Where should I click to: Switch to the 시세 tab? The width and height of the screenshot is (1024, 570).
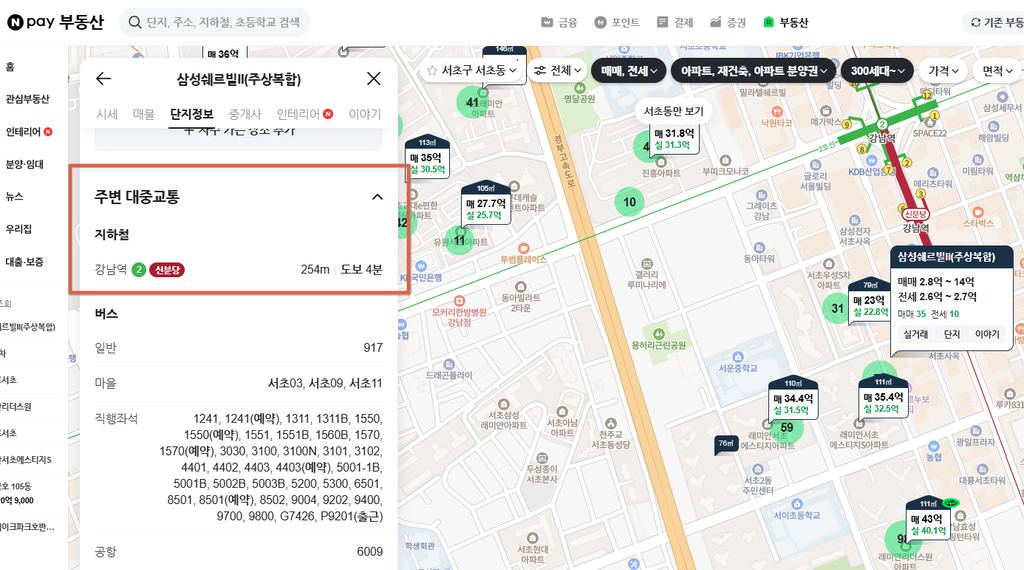tap(107, 114)
